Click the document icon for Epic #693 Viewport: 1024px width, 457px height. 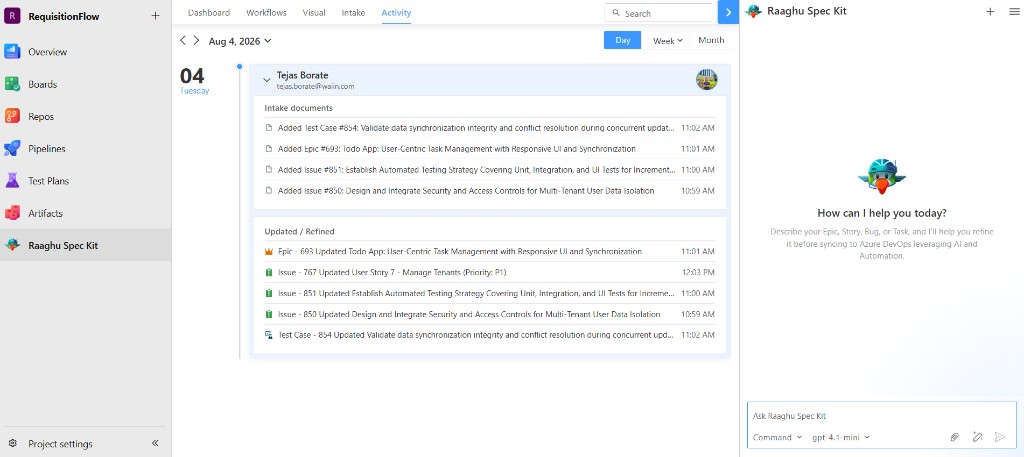coord(268,149)
